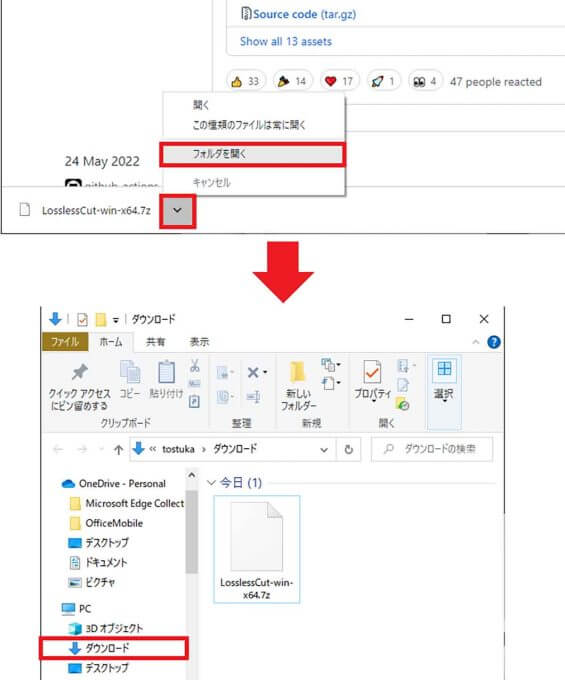Open Microsoft Edge Collect folder in tree
This screenshot has height=680, width=565.
click(x=134, y=503)
